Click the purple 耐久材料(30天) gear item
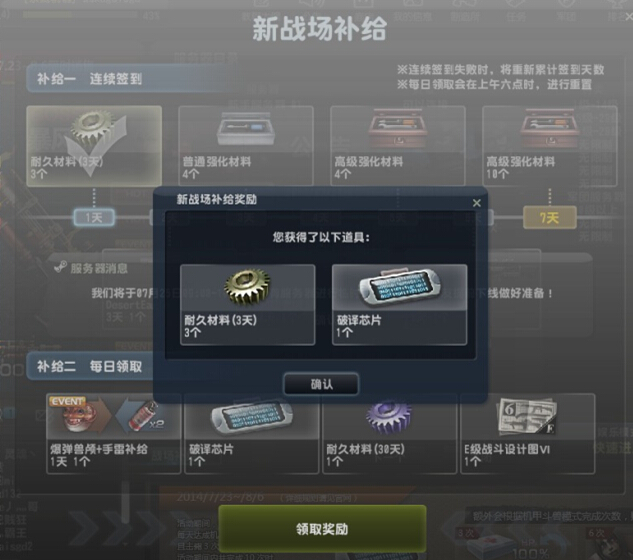 coord(390,434)
